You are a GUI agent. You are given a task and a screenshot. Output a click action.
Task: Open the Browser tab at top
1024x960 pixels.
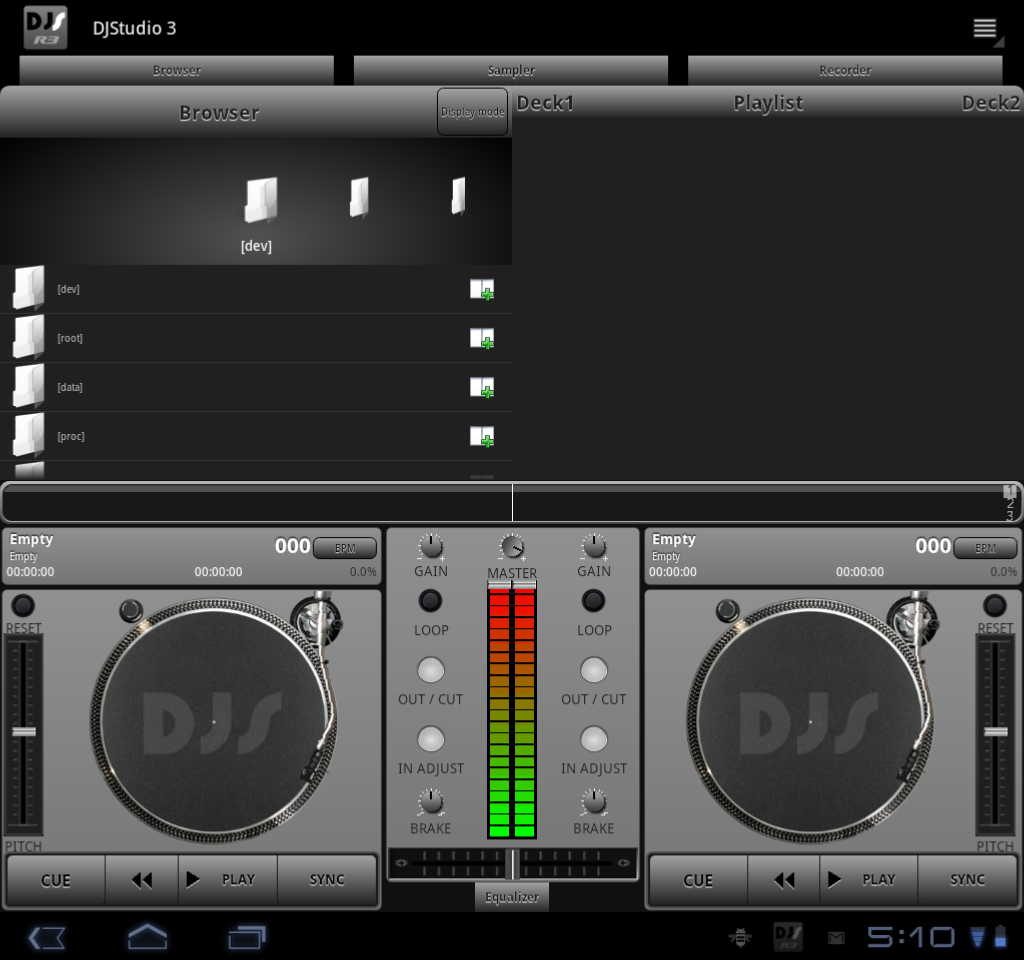tap(176, 70)
